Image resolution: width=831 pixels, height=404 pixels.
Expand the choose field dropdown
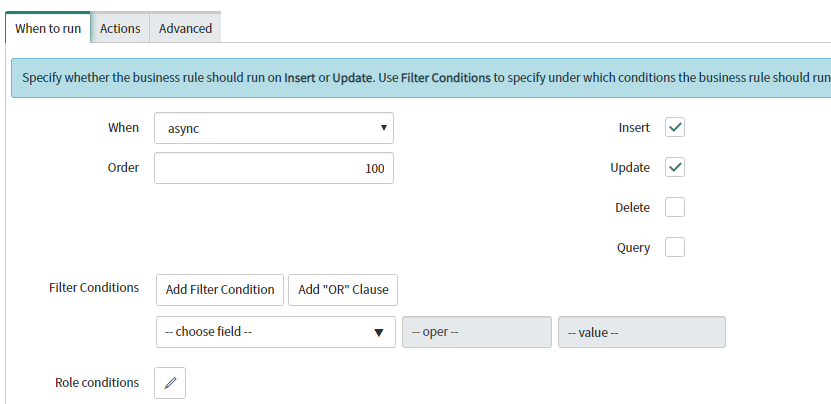276,332
